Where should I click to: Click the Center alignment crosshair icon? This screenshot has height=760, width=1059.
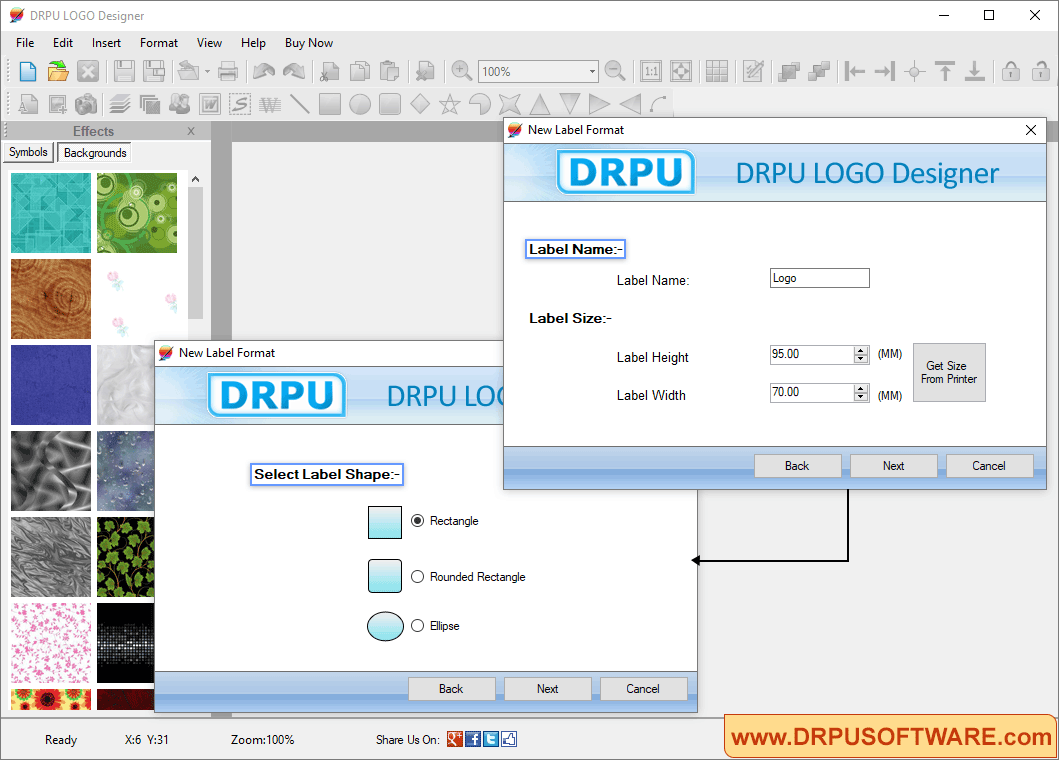pos(914,71)
